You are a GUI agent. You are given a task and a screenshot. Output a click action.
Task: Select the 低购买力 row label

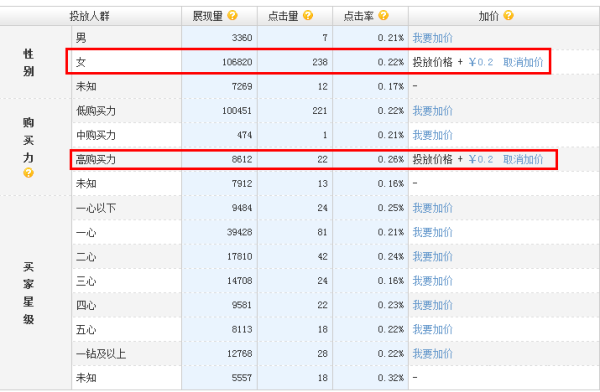click(96, 111)
